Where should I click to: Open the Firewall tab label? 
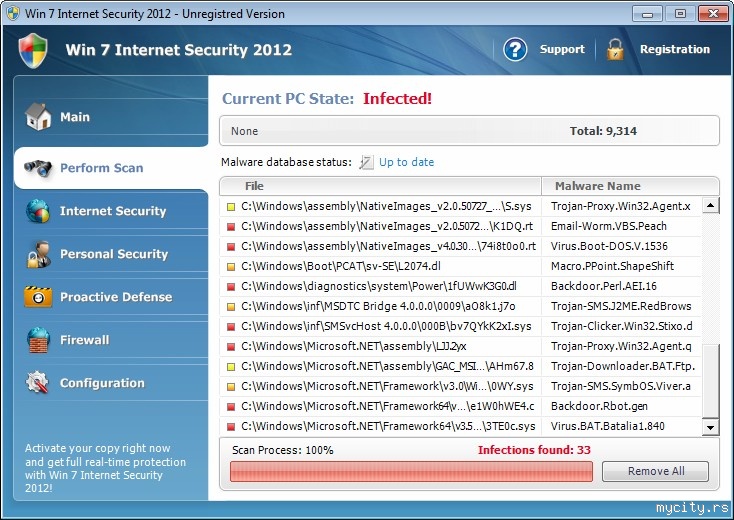pyautogui.click(x=84, y=340)
